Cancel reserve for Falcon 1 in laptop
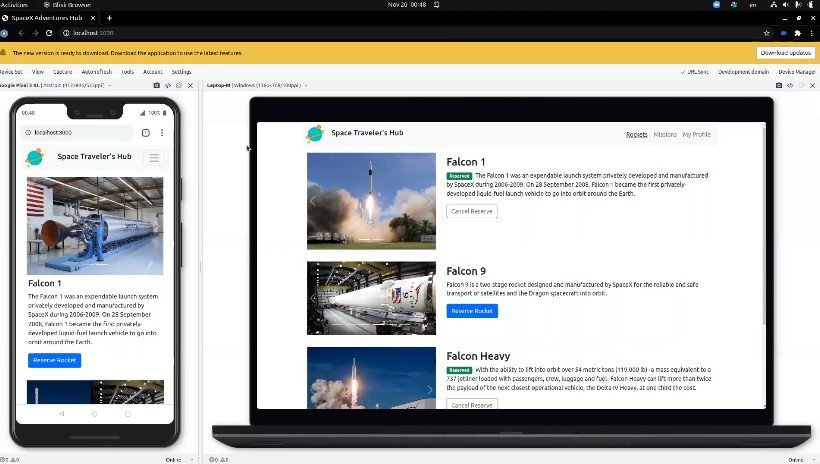This screenshot has width=820, height=464. point(472,211)
